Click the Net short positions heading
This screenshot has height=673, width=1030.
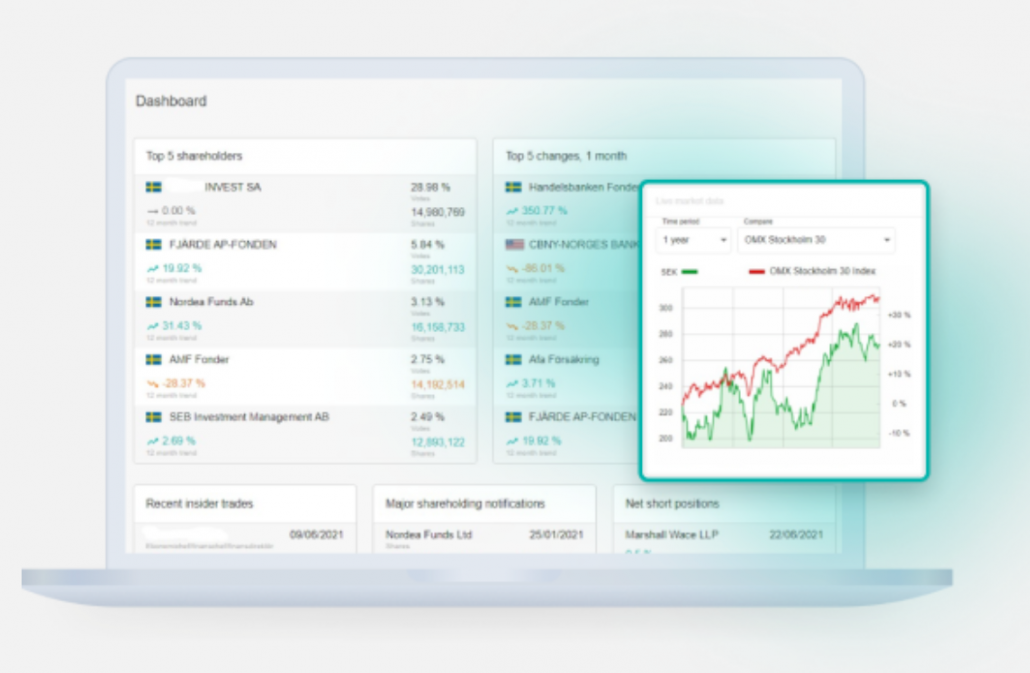tap(672, 504)
